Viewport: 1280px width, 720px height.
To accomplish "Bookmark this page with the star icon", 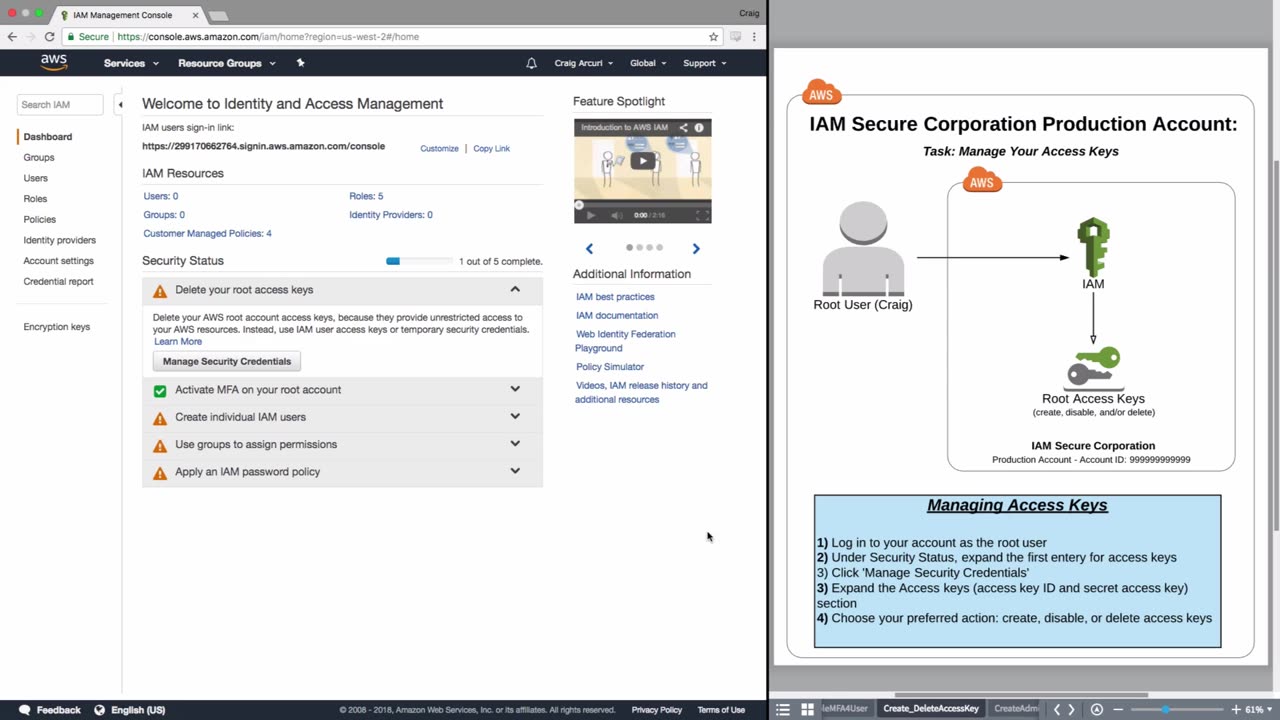I will [x=713, y=37].
